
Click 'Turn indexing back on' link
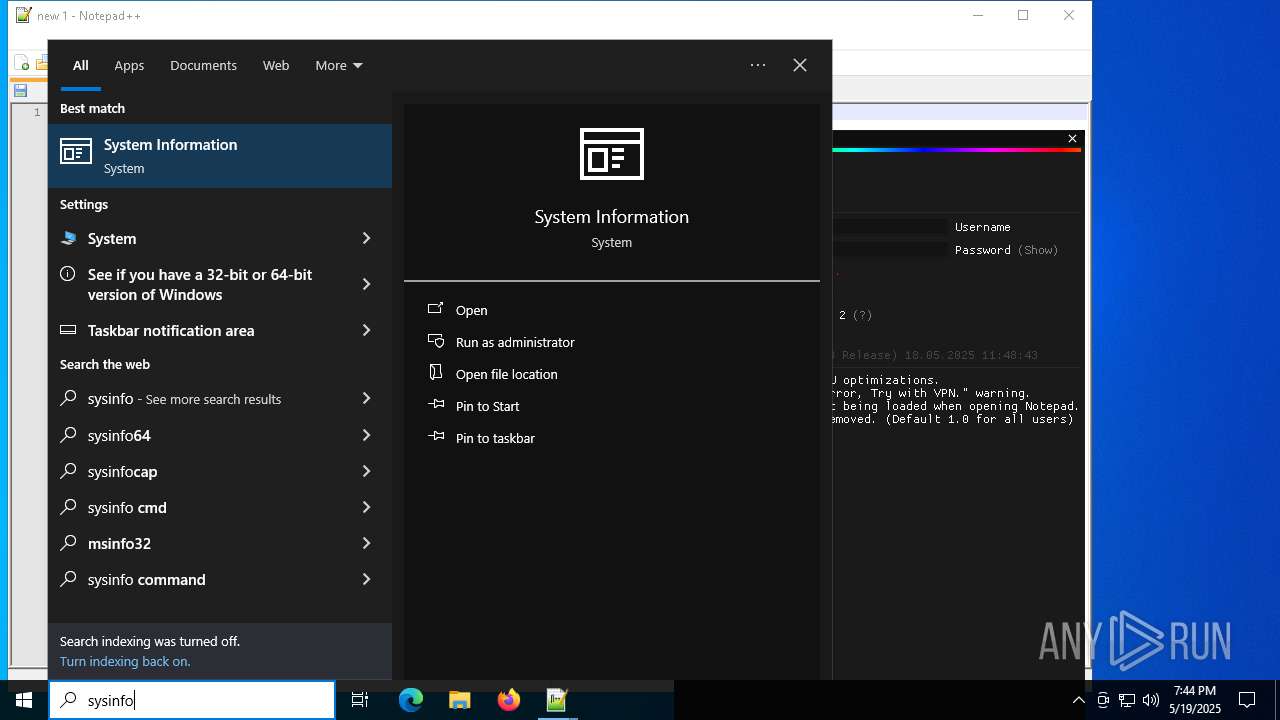[x=125, y=661]
